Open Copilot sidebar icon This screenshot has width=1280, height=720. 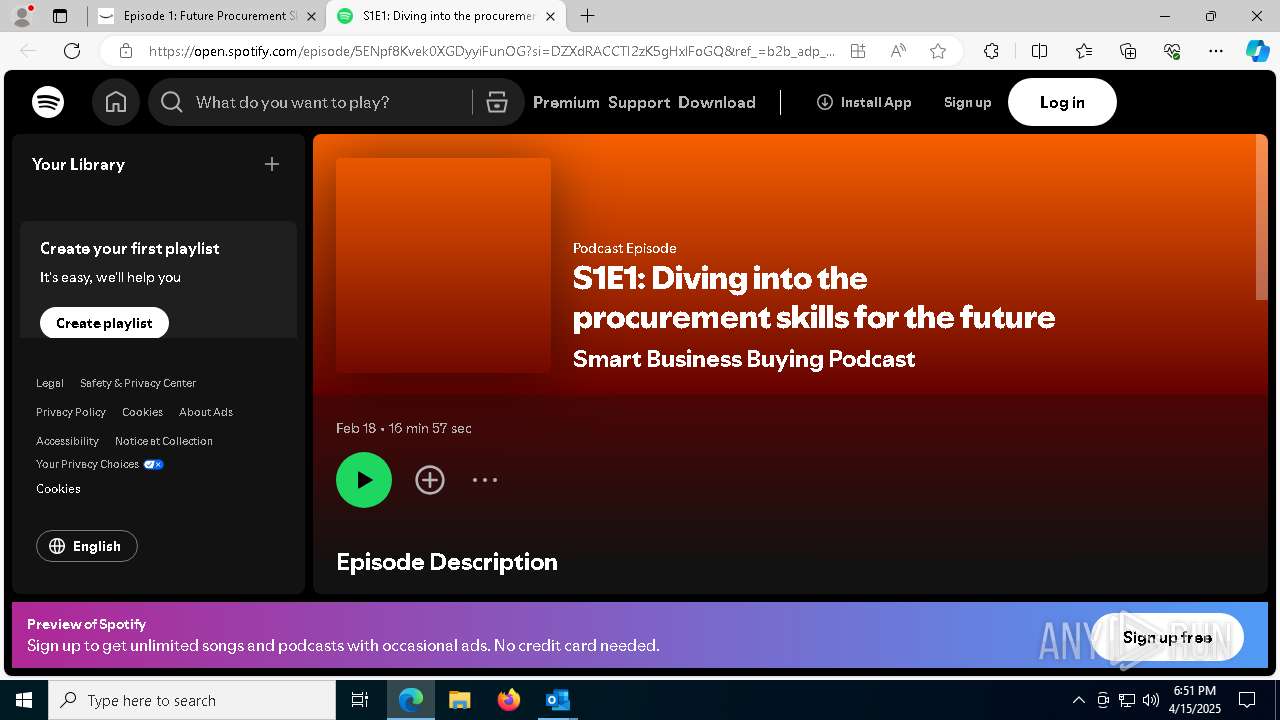tap(1257, 51)
